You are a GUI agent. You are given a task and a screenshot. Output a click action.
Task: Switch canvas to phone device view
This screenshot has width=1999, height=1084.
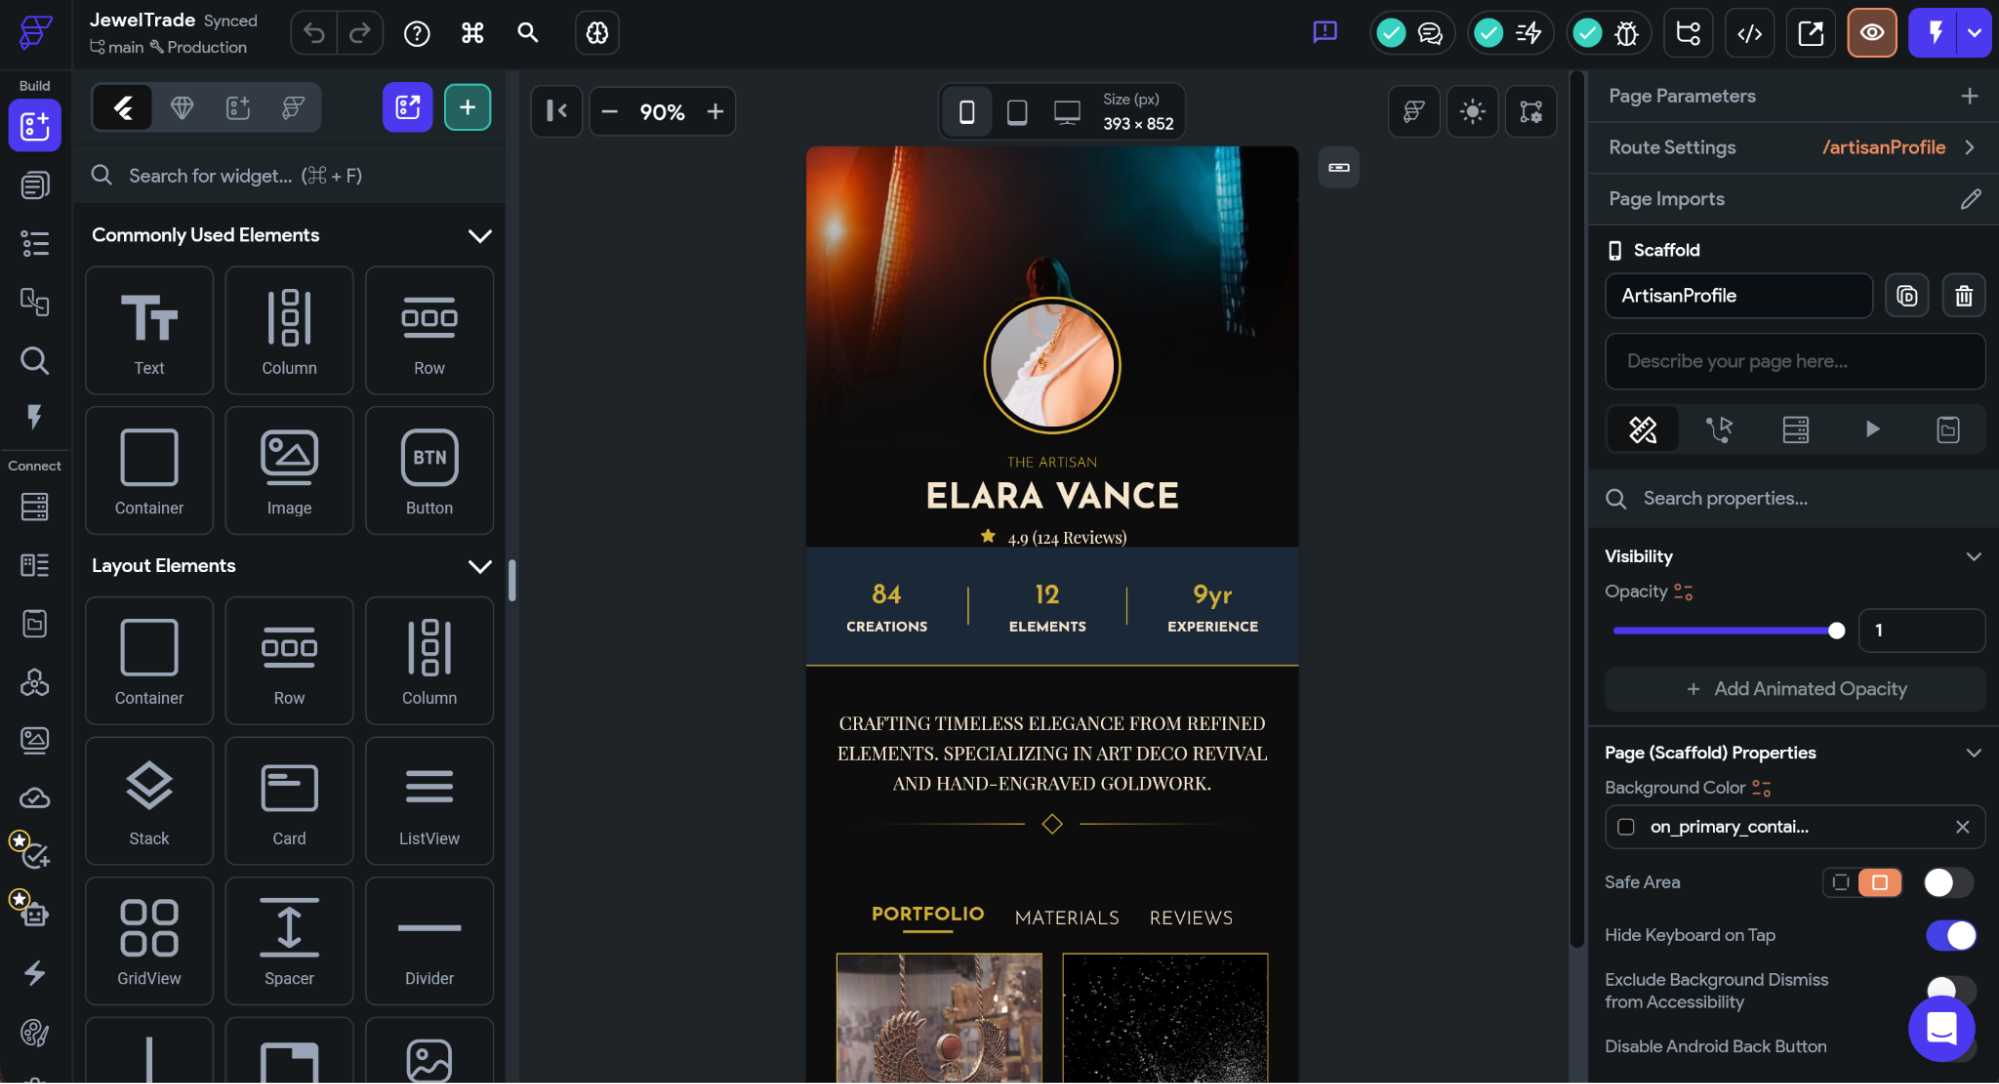967,112
